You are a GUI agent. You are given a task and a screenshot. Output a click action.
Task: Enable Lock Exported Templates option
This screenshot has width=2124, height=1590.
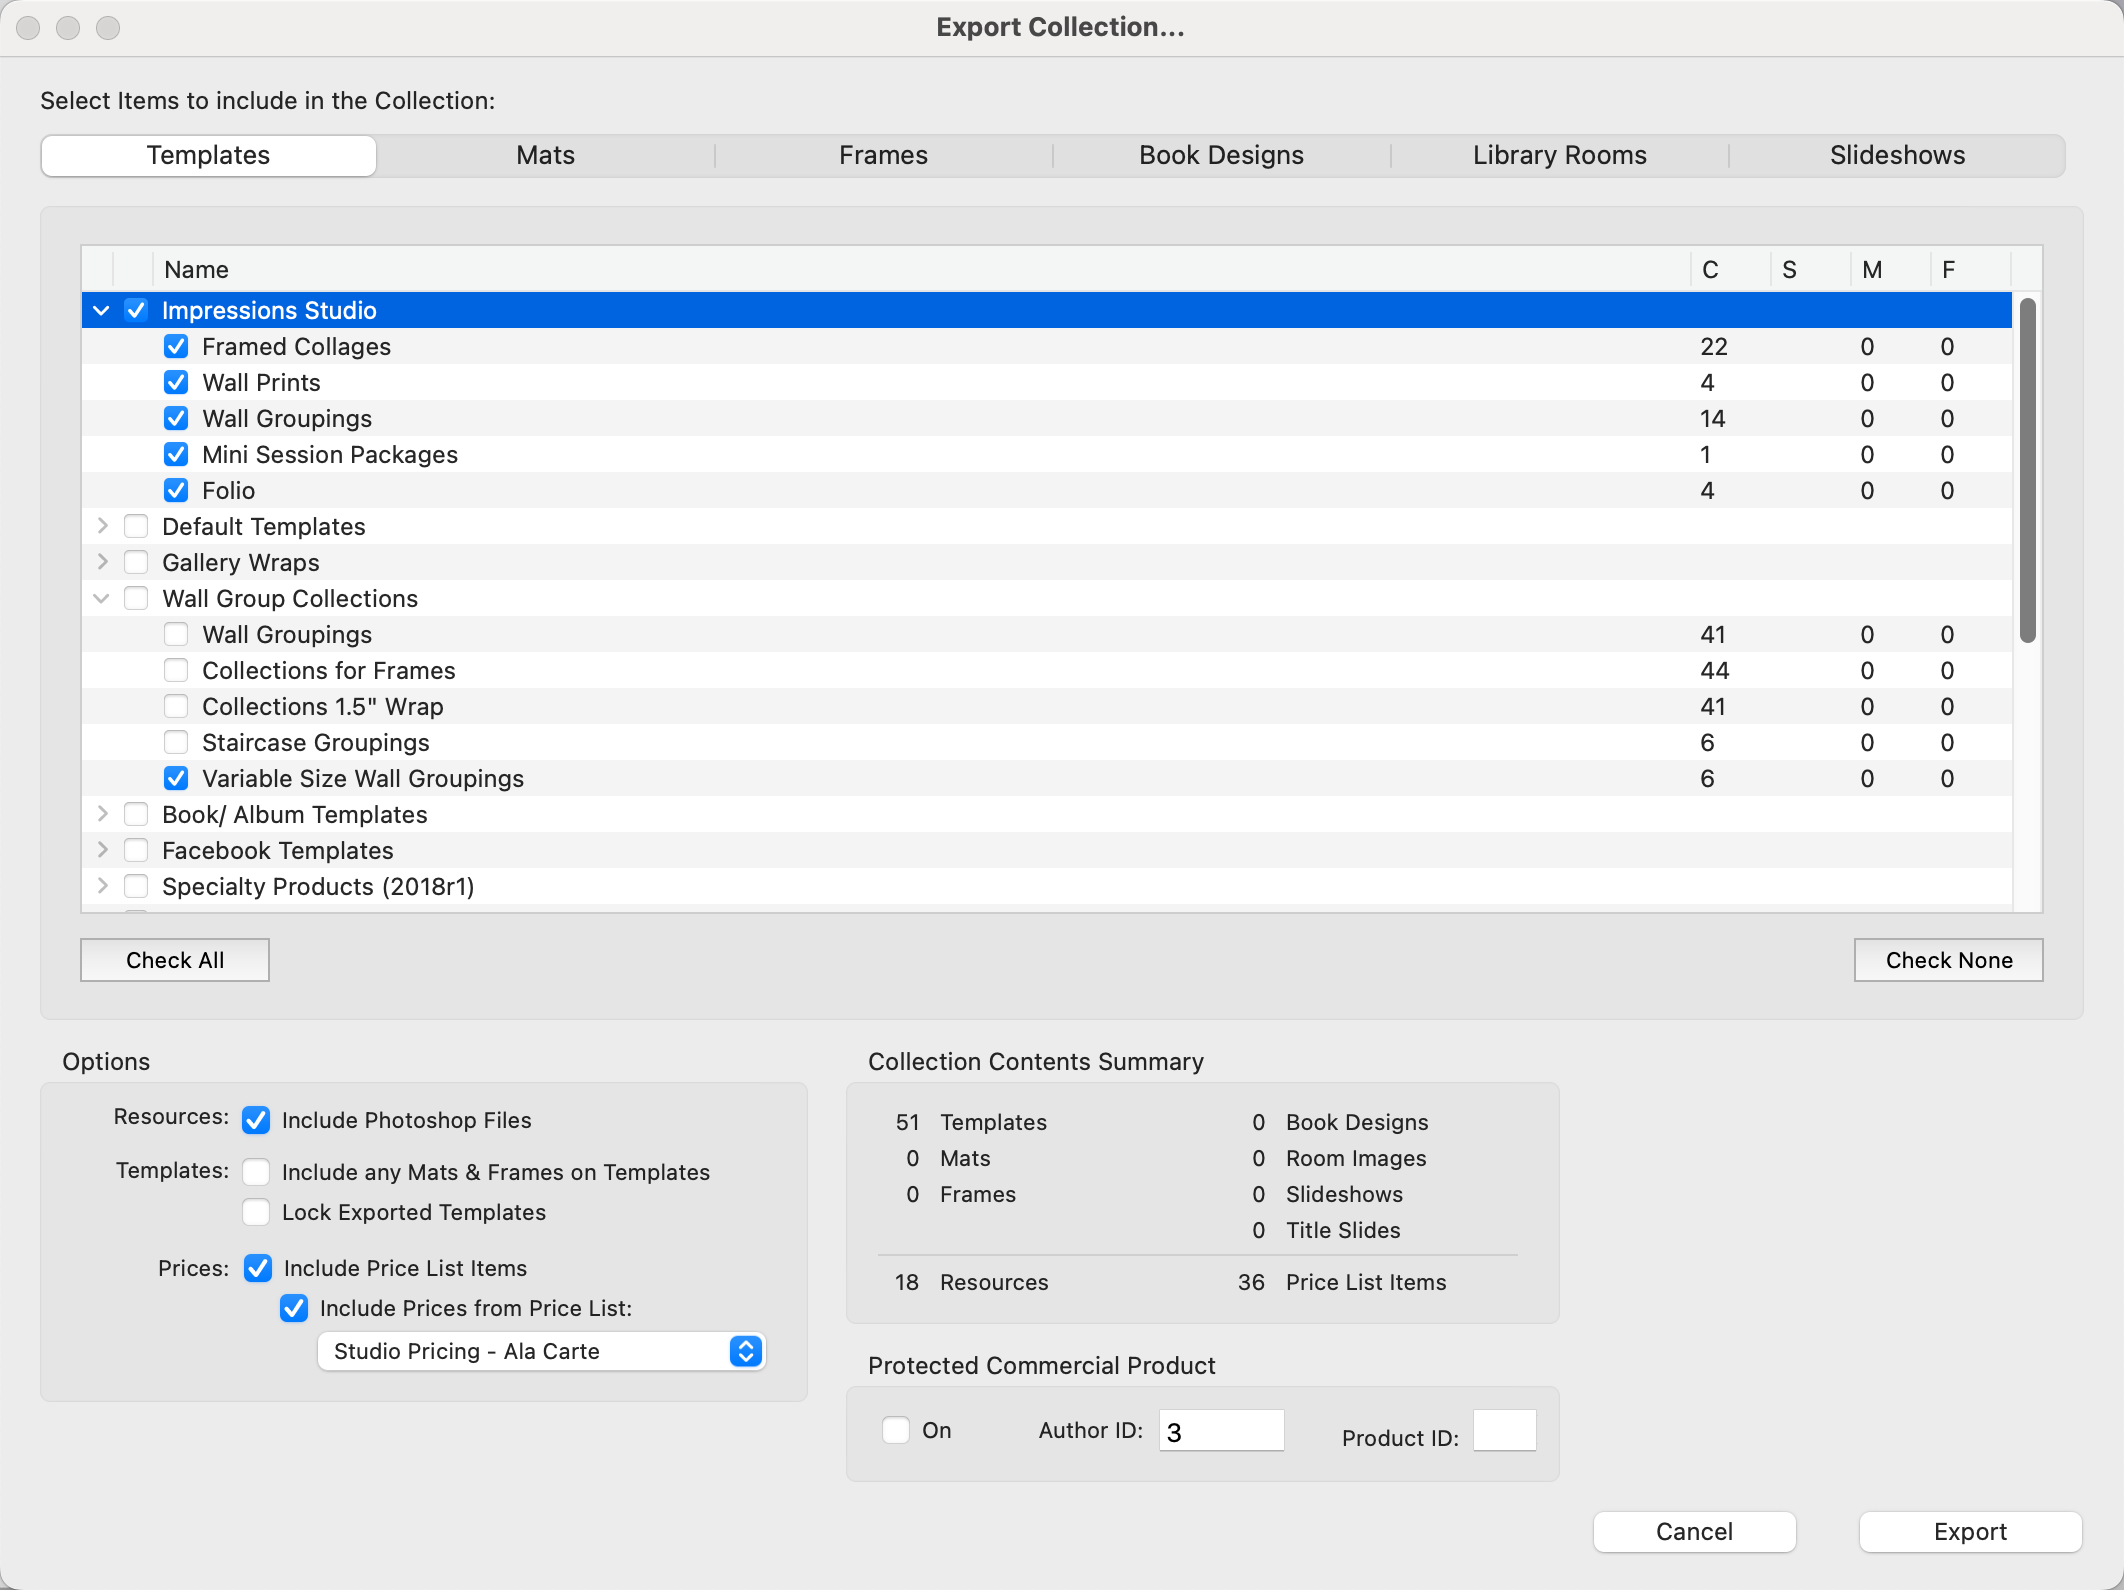coord(256,1212)
